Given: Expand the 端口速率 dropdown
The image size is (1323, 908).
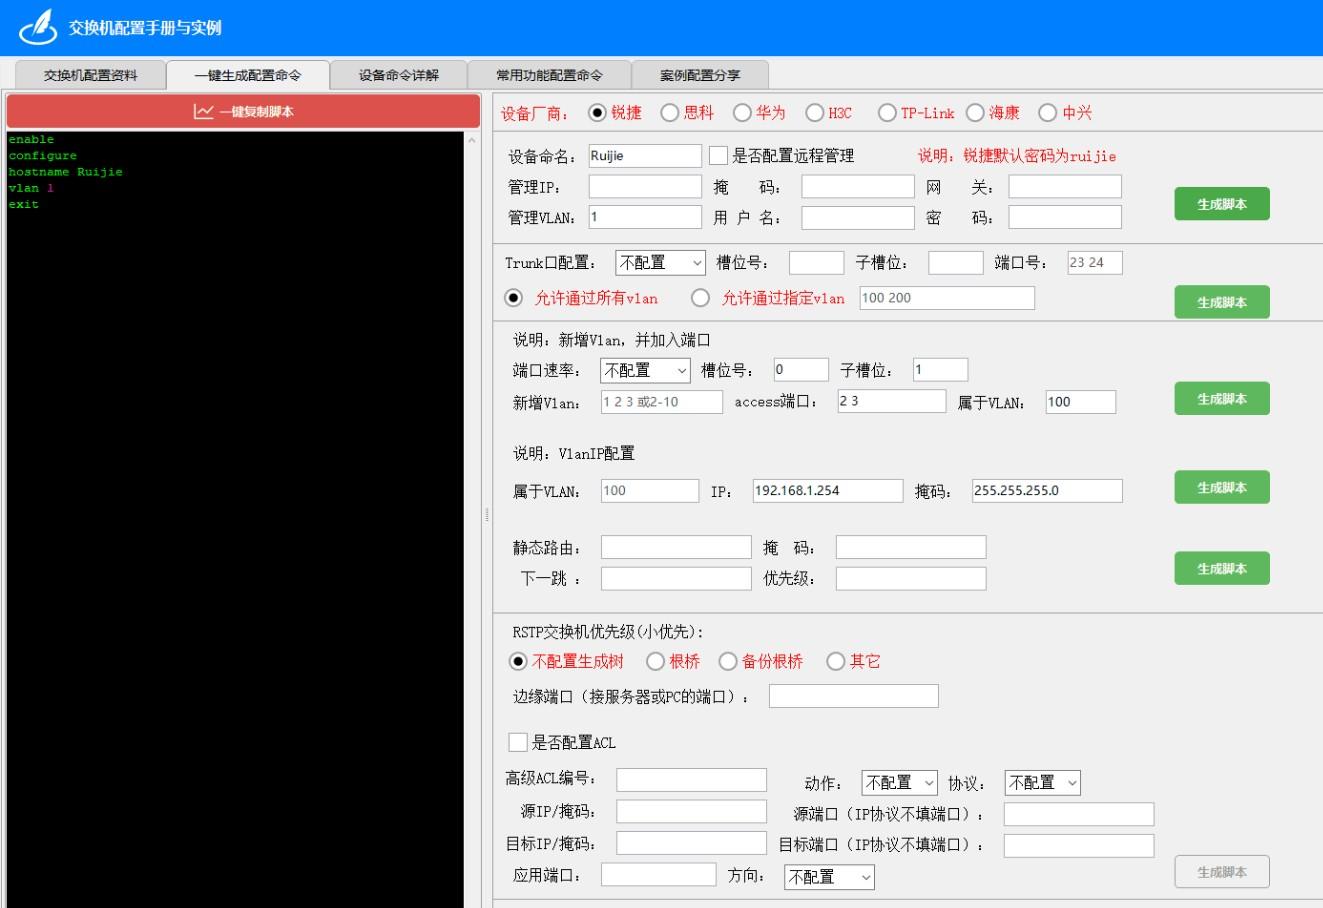Looking at the screenshot, I should pyautogui.click(x=645, y=370).
